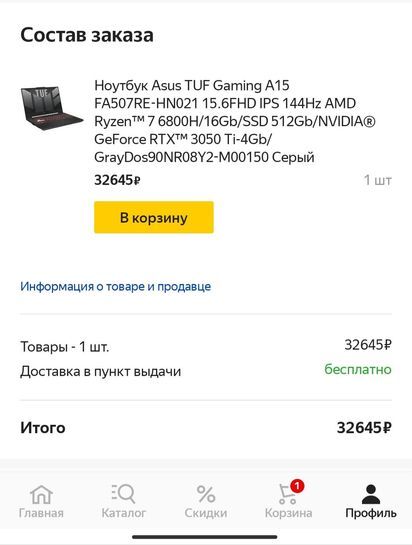This screenshot has height=545, width=412.
Task: Tap the Итого total amount 32645₽
Action: pyautogui.click(x=364, y=428)
